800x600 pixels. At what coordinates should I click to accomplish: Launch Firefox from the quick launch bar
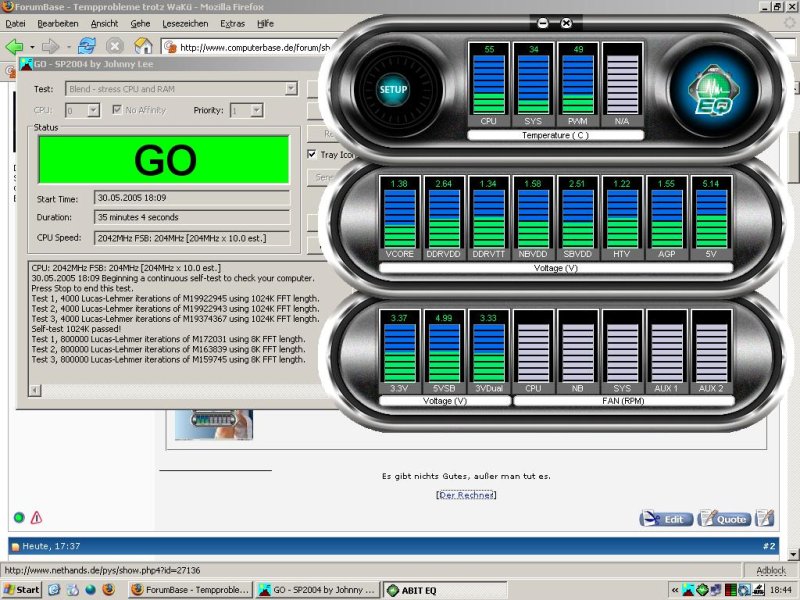[108, 590]
